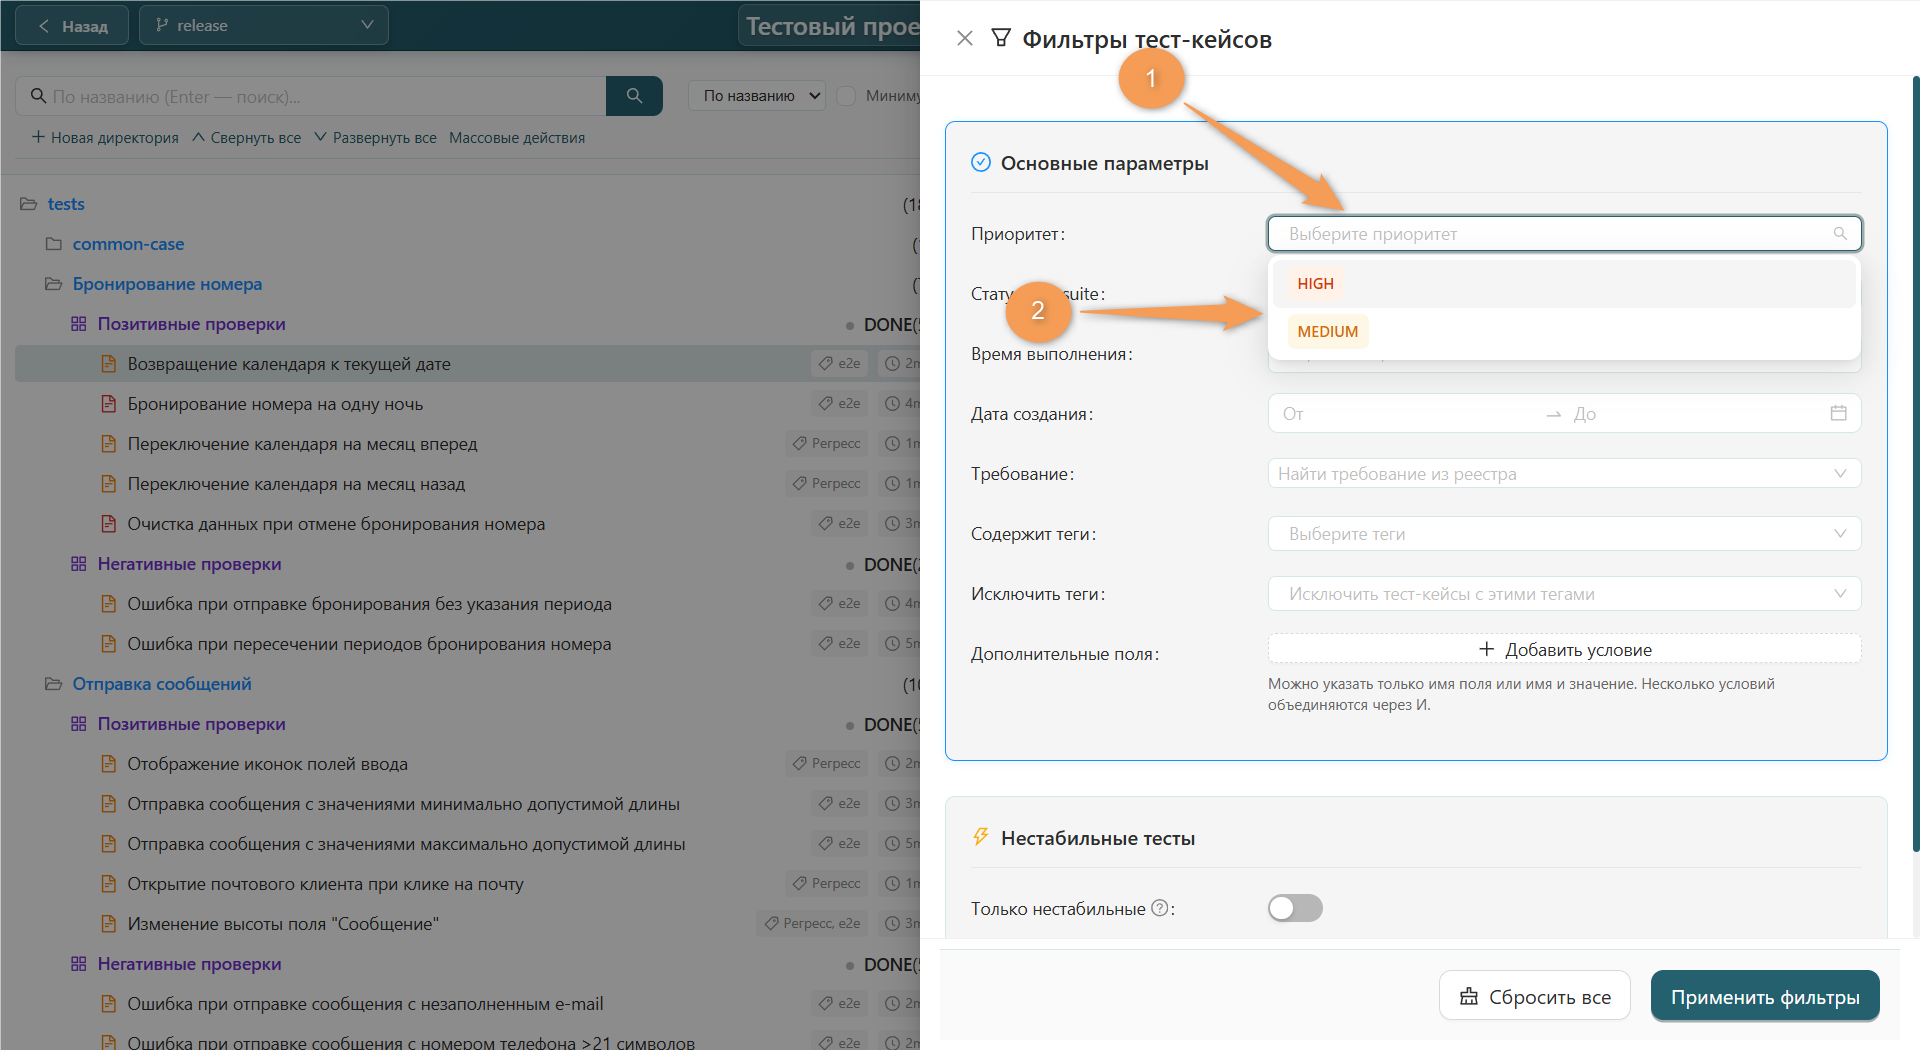
Task: Click Применить фильтры button
Action: [1765, 996]
